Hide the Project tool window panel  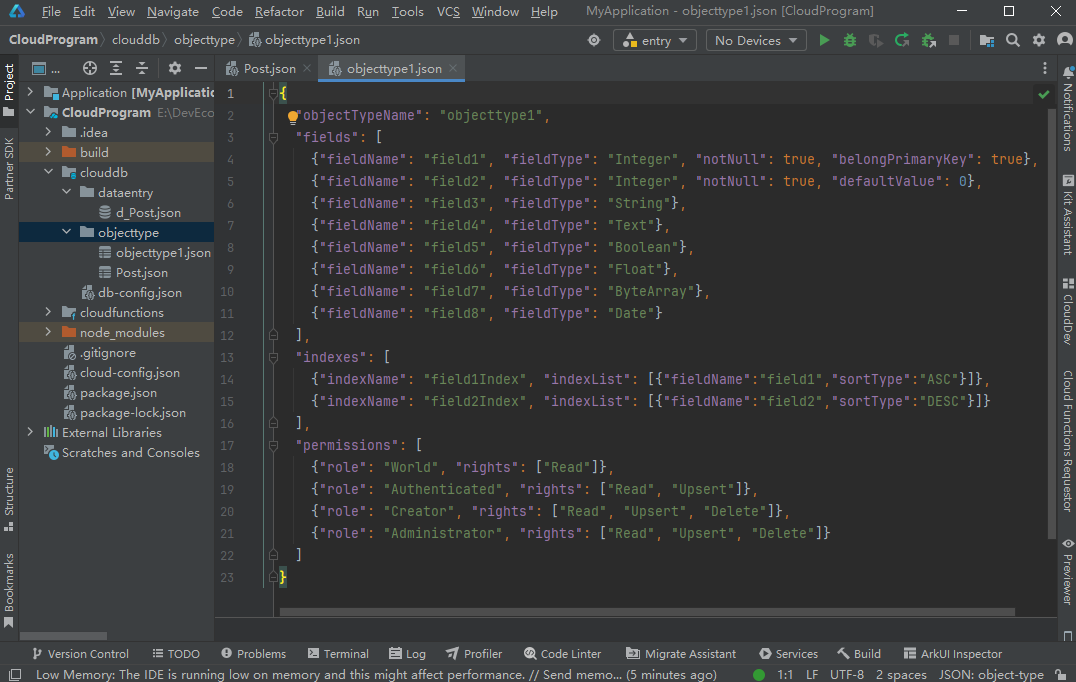click(201, 68)
